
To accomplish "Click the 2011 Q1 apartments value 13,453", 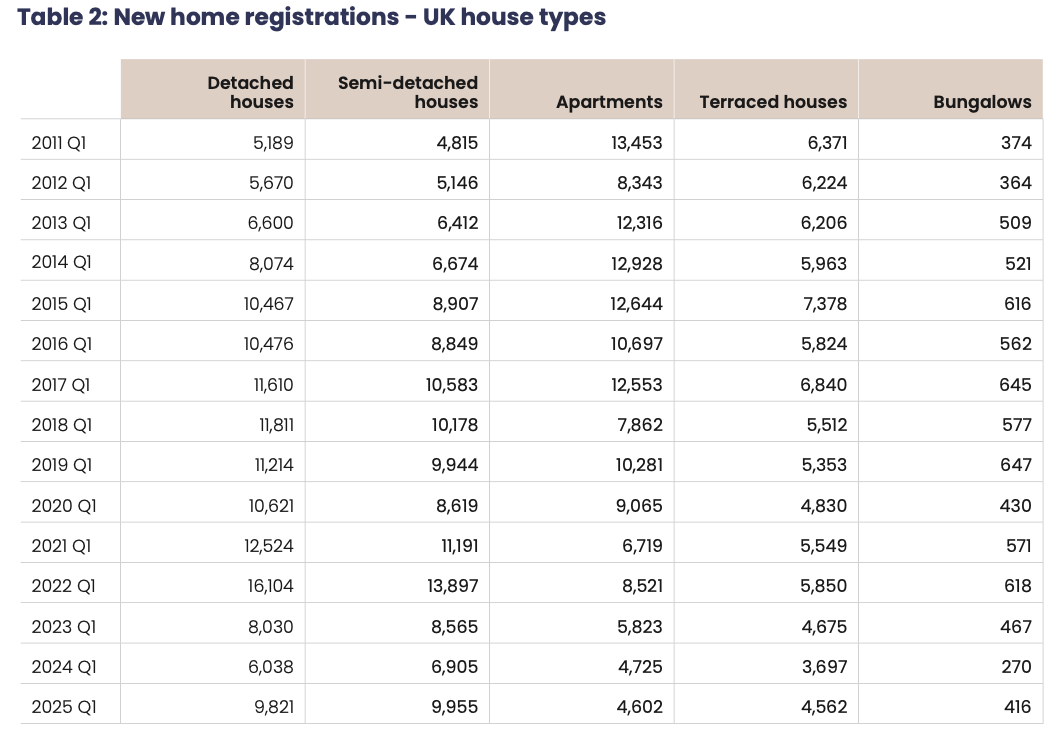I will [x=637, y=143].
